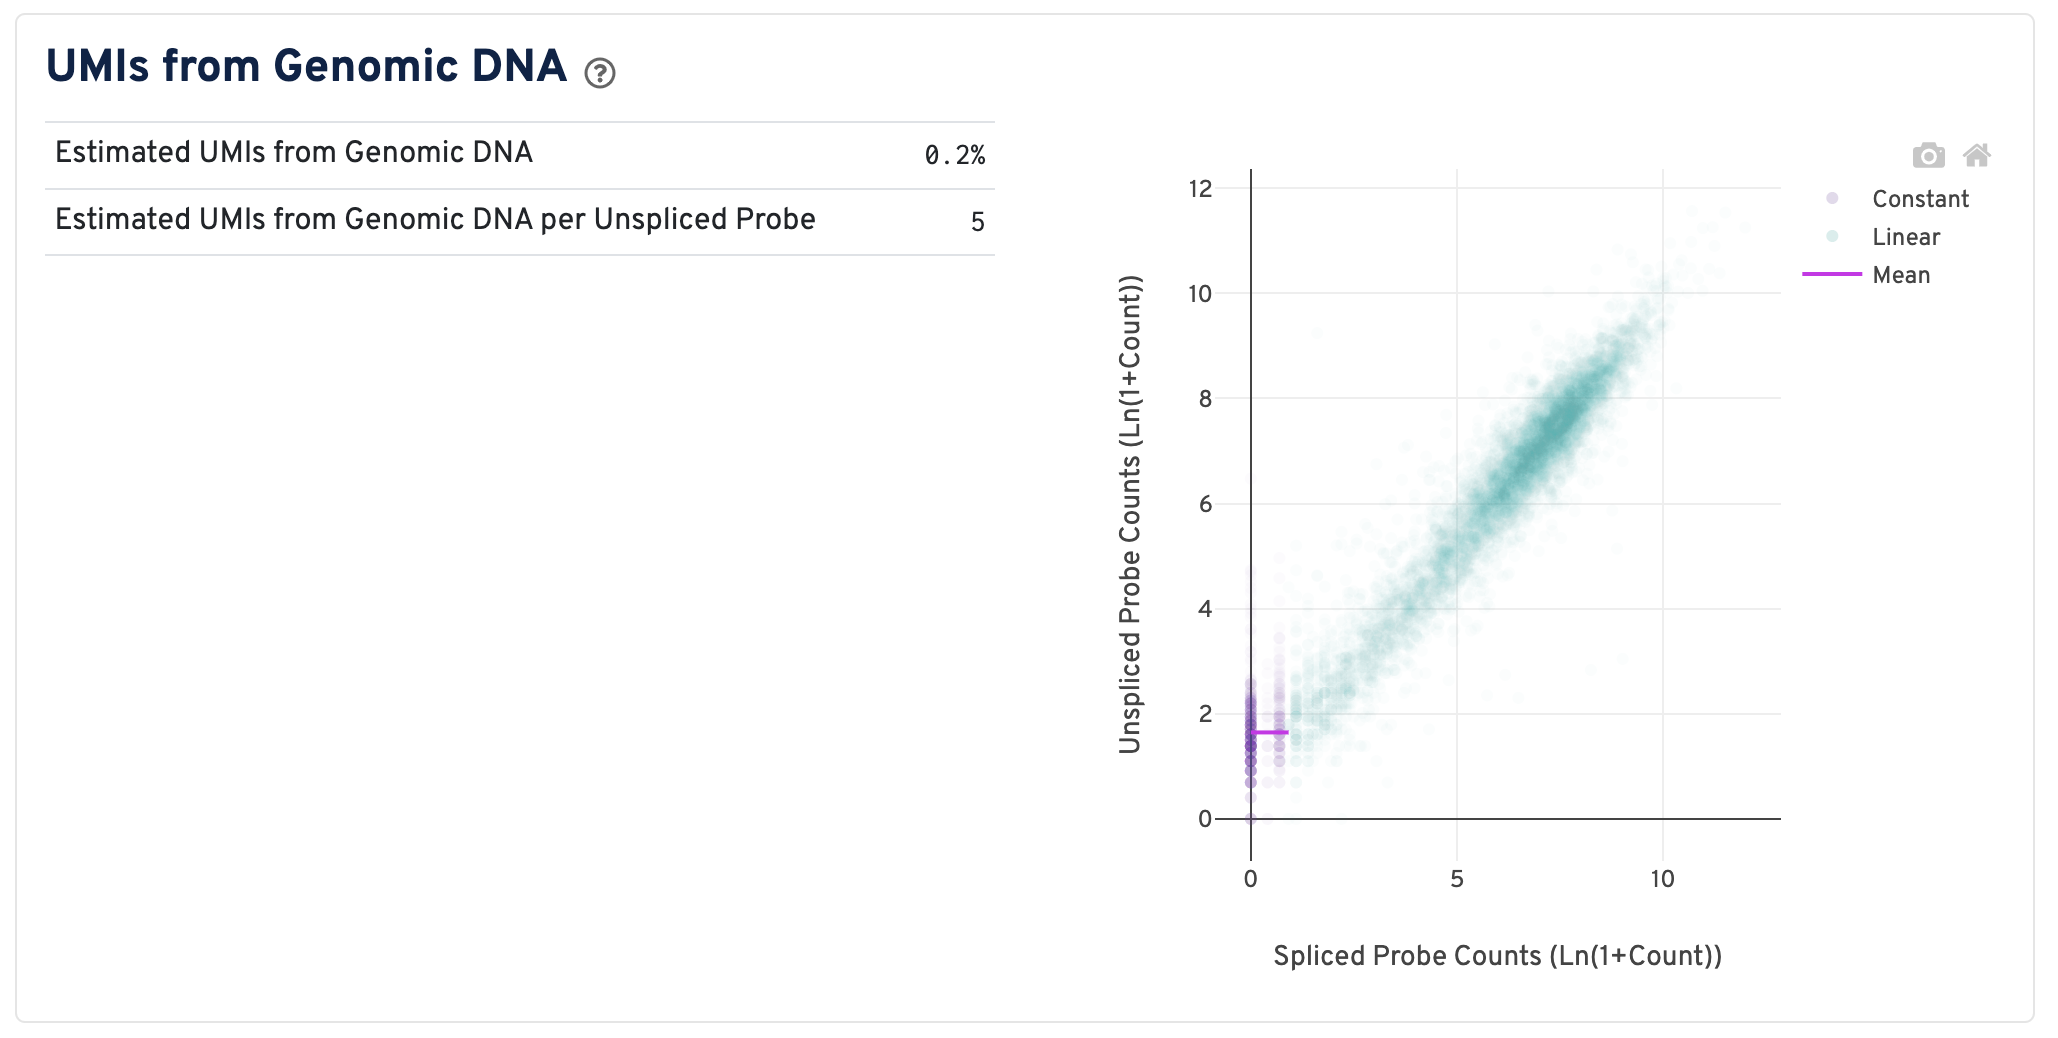Select the 'Estimated UMIs from Genomic DNA' row label
The width and height of the screenshot is (2058, 1038).
(x=294, y=152)
